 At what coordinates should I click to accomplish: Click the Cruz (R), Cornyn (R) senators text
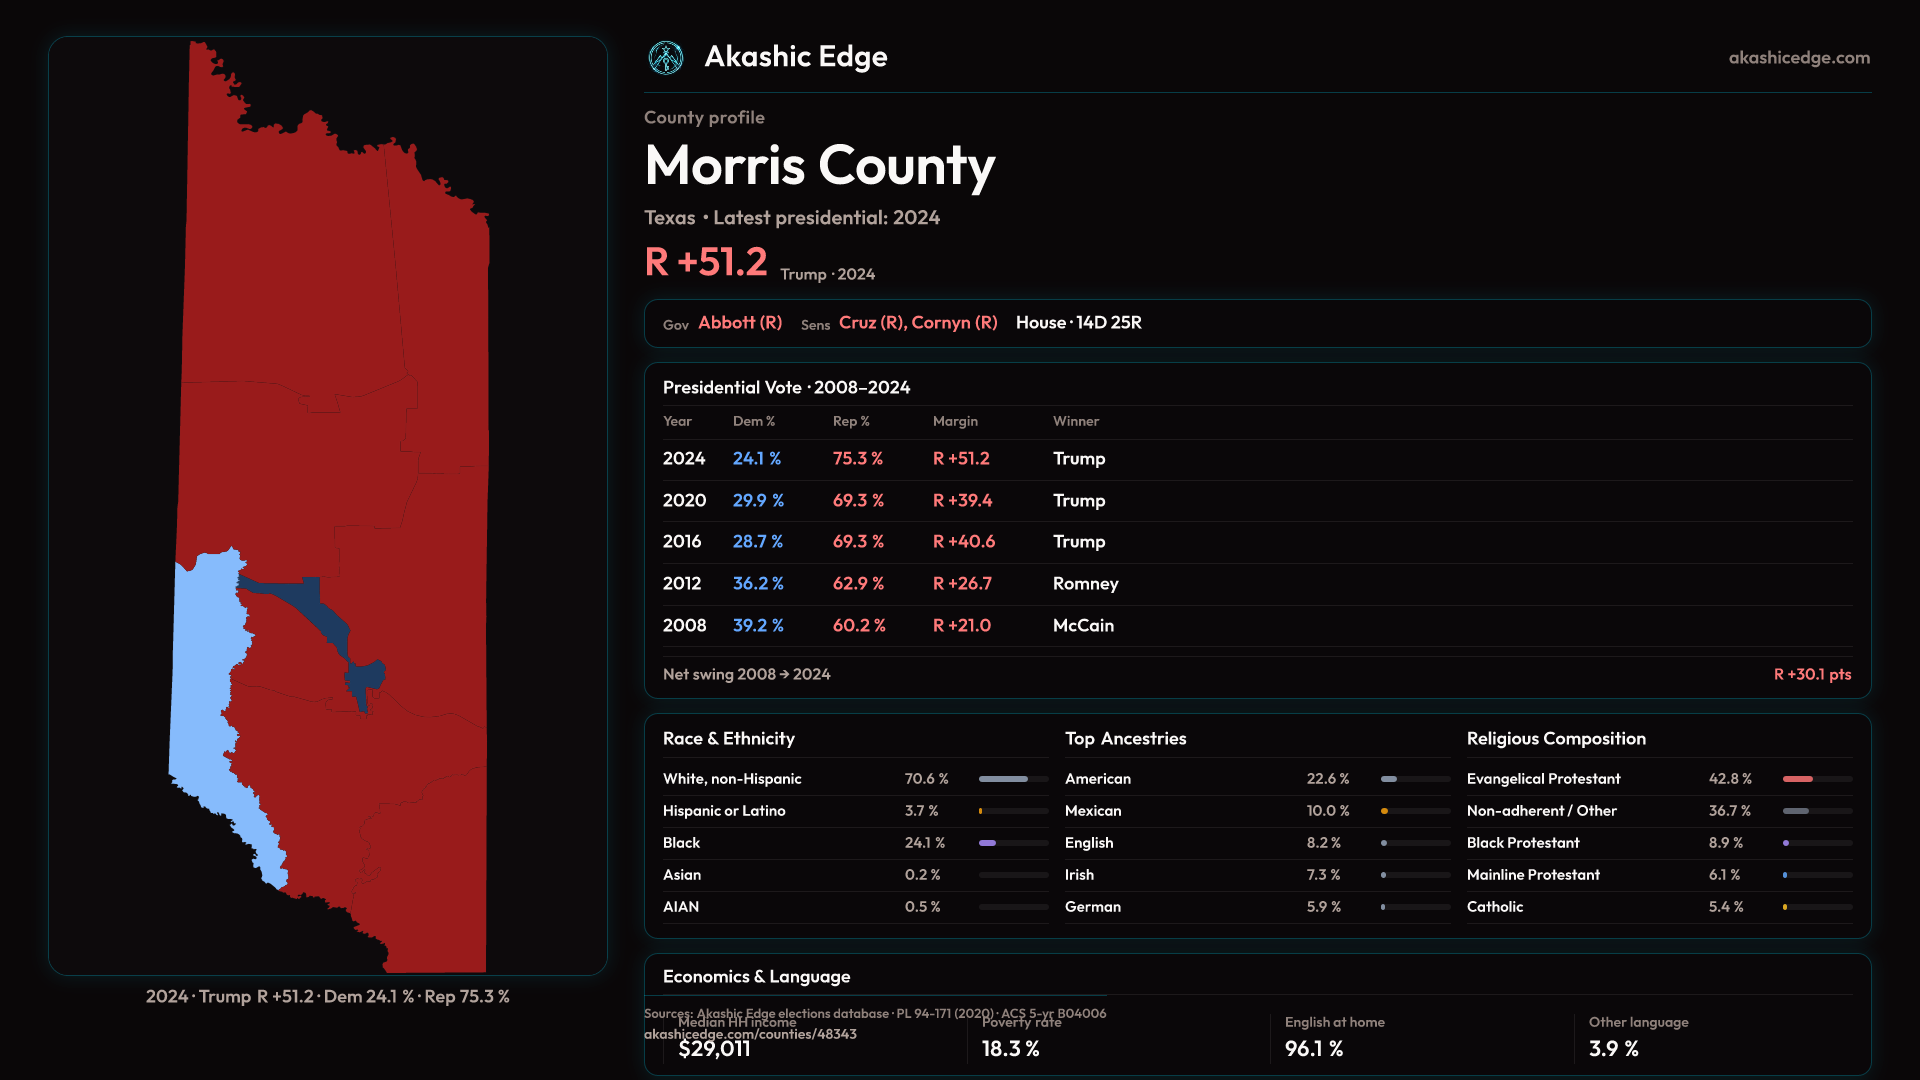917,323
